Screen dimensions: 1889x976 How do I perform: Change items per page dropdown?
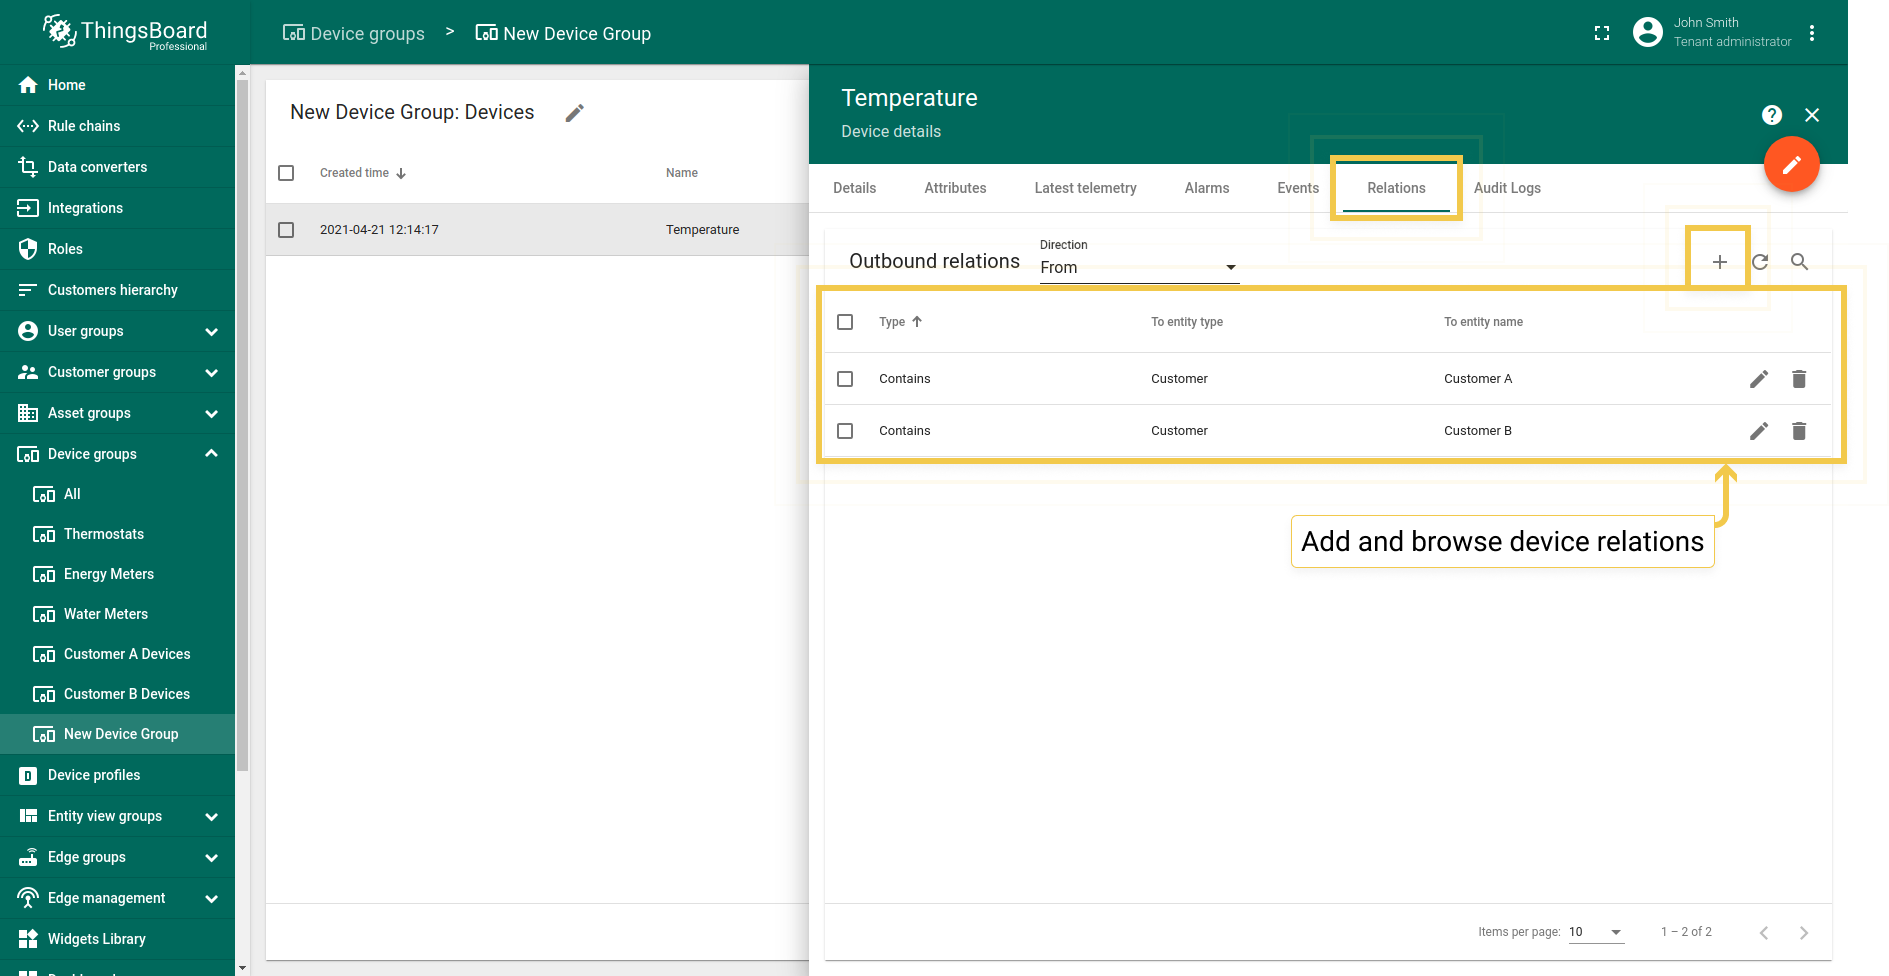(1595, 932)
